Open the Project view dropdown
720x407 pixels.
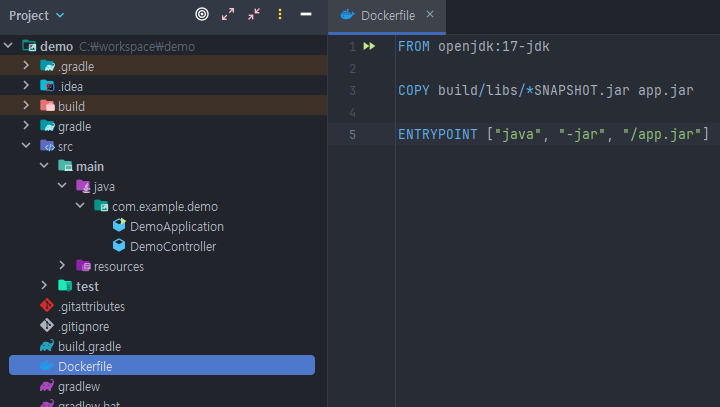tap(36, 16)
